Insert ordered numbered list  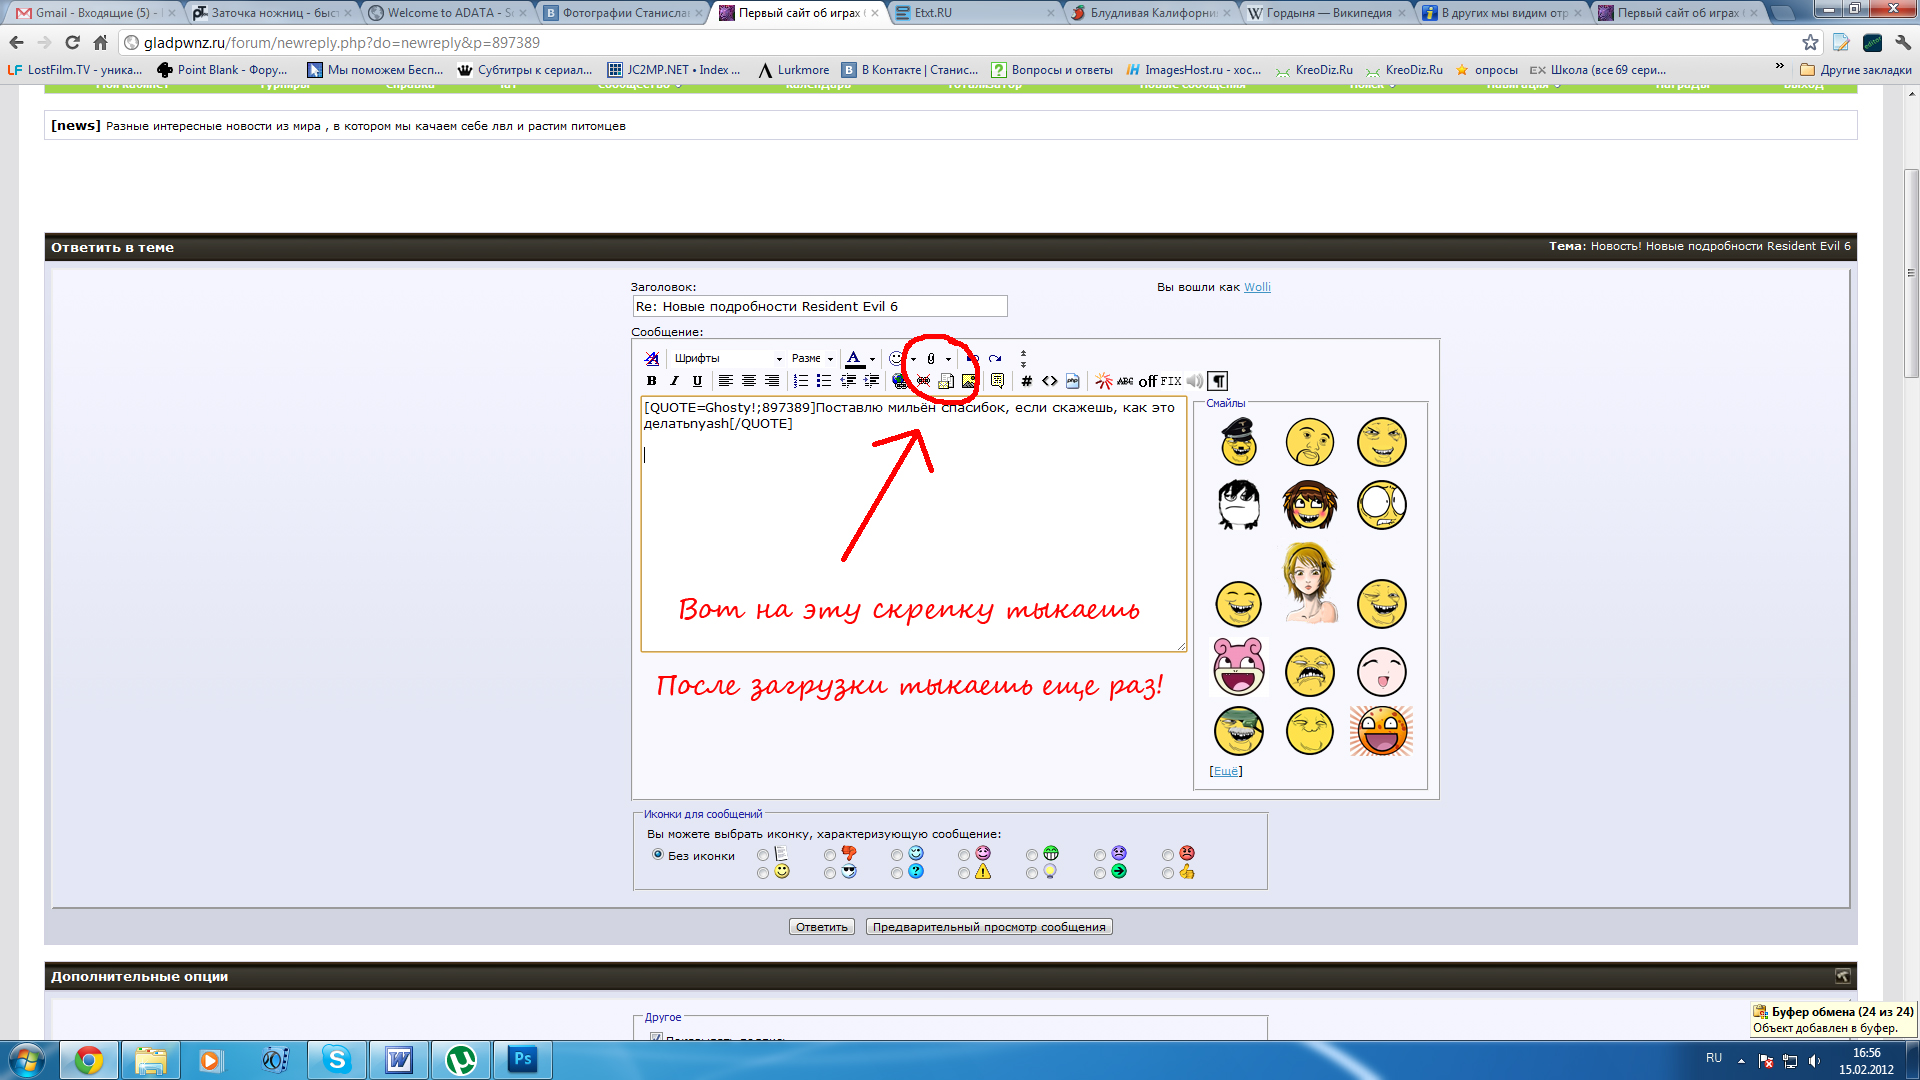[801, 381]
